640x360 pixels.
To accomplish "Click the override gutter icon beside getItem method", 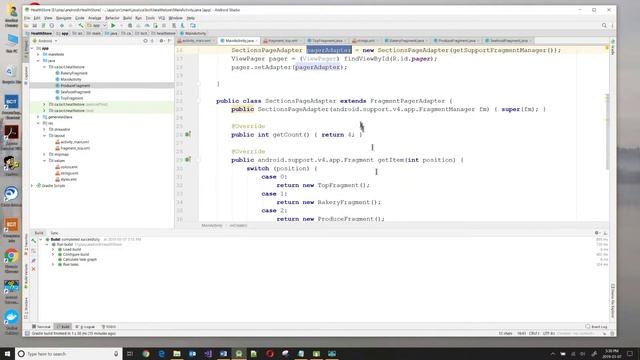I will pyautogui.click(x=188, y=159).
